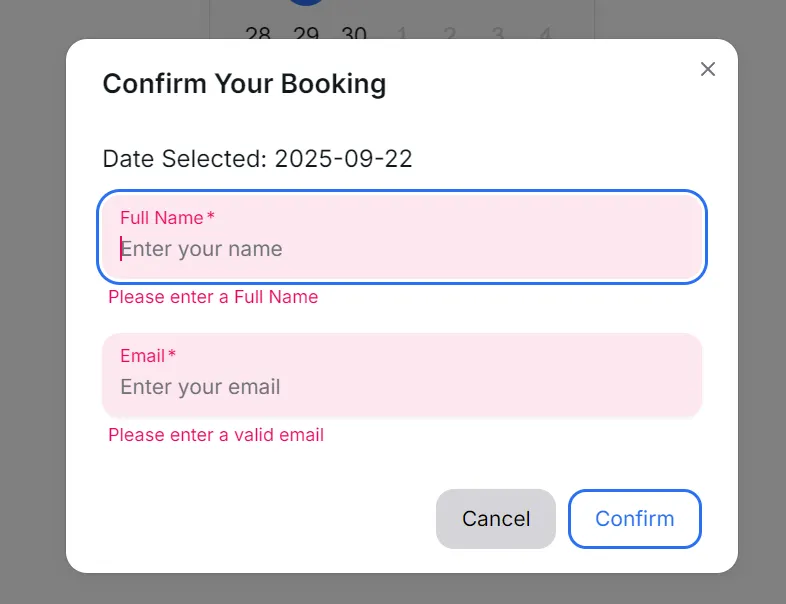Viewport: 786px width, 604px height.
Task: Close the booking dialog with the X icon
Action: click(708, 69)
